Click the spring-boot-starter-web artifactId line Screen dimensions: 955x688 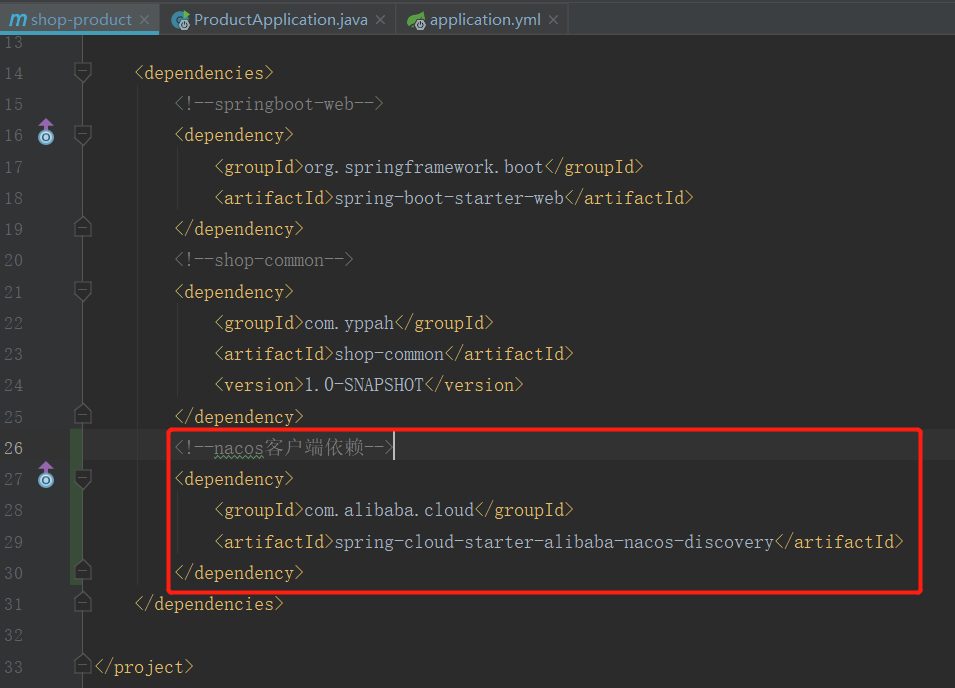pos(454,198)
